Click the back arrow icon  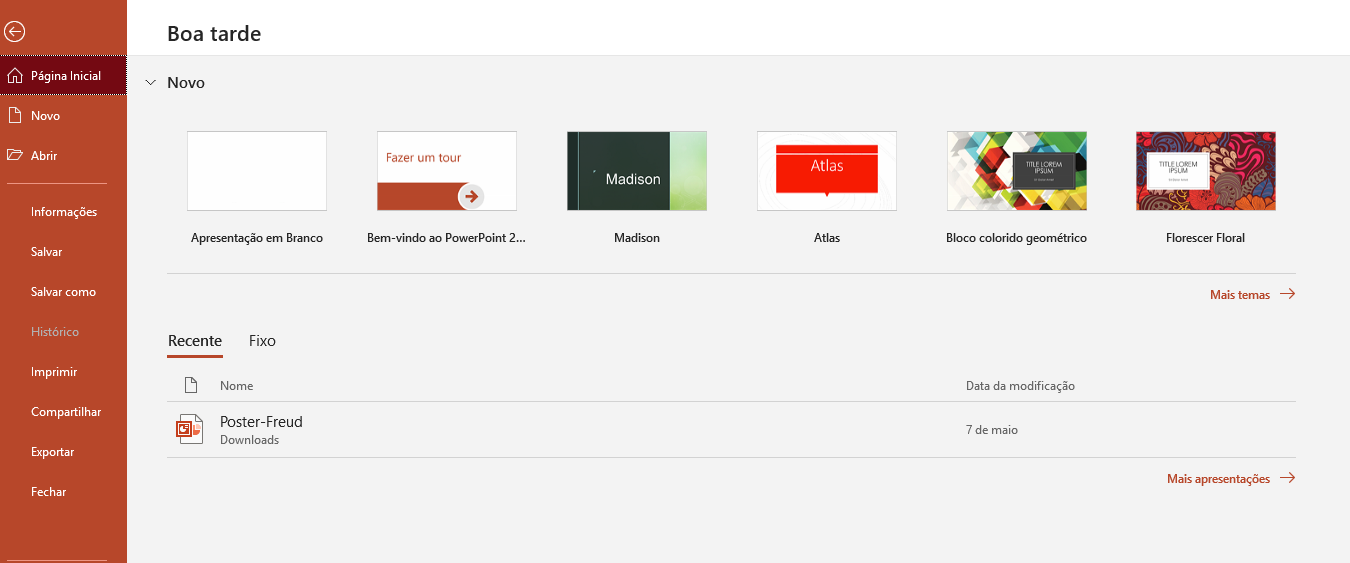click(14, 32)
